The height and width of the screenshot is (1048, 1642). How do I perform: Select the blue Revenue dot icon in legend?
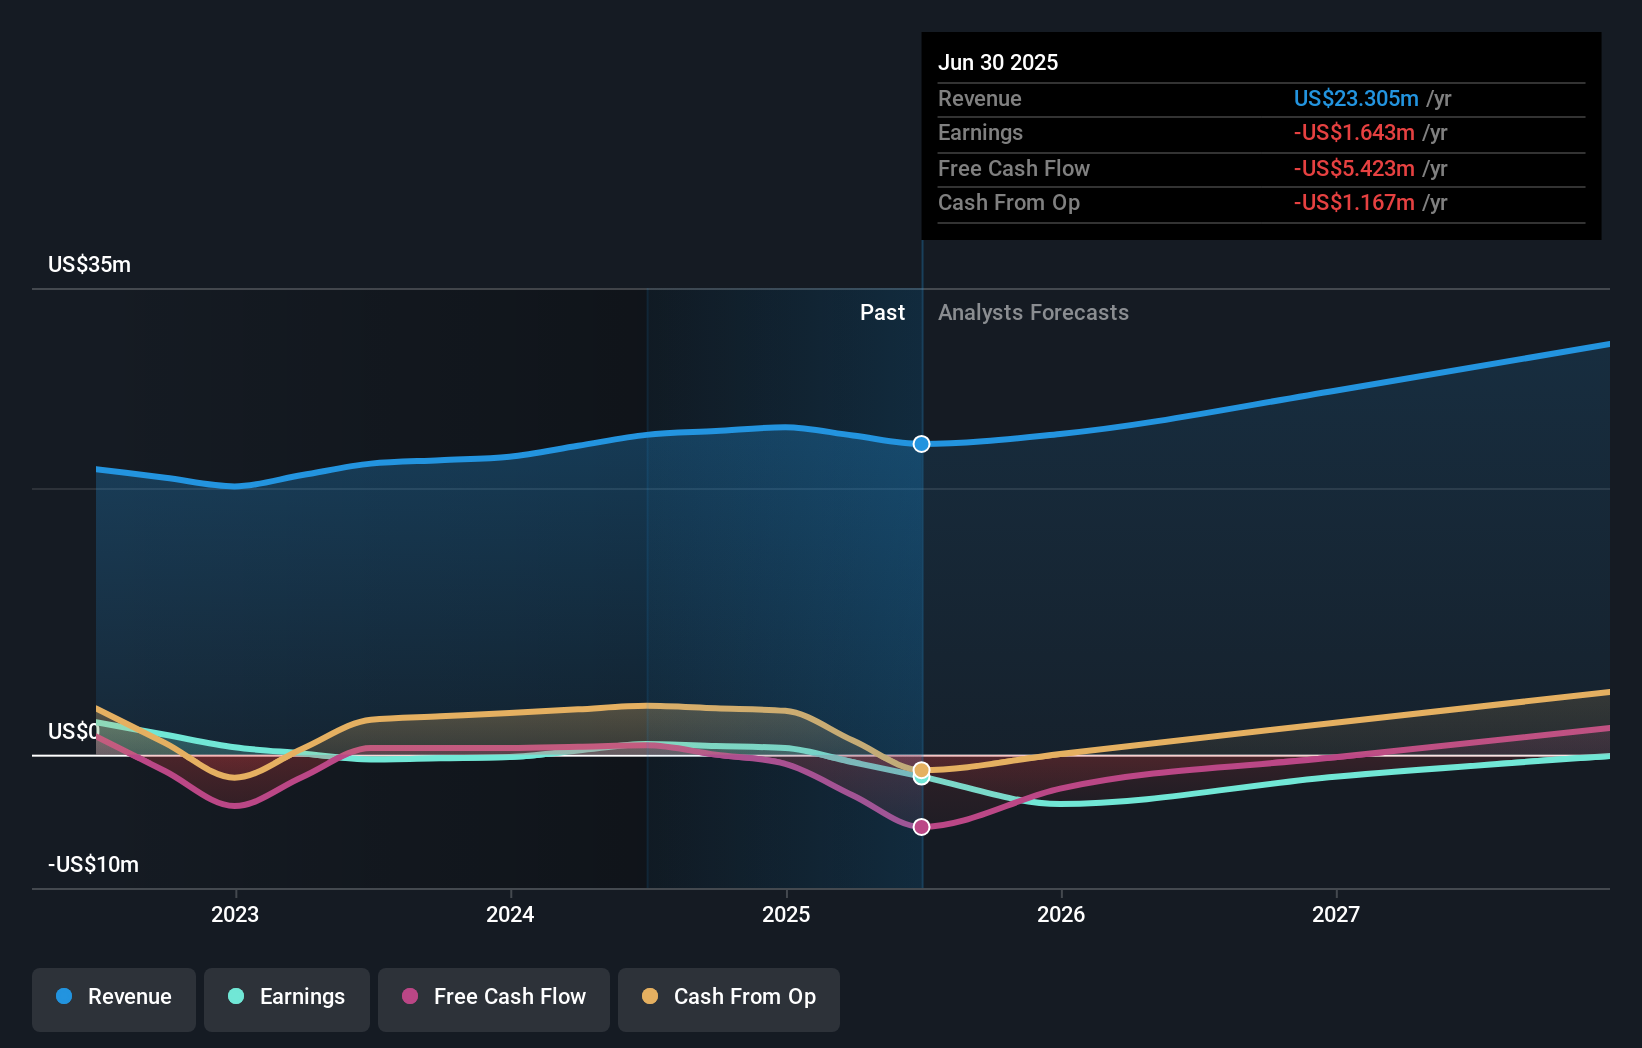click(64, 997)
